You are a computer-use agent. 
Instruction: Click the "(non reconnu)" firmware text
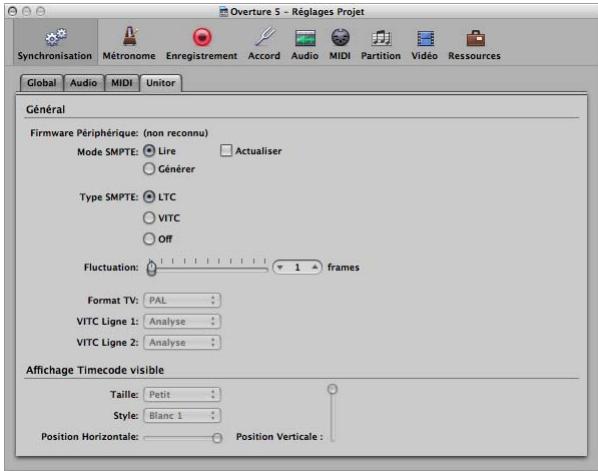coord(176,133)
